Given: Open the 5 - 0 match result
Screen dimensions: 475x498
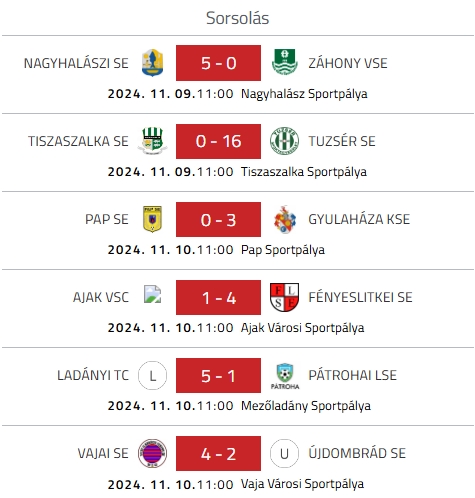Looking at the screenshot, I should [218, 63].
